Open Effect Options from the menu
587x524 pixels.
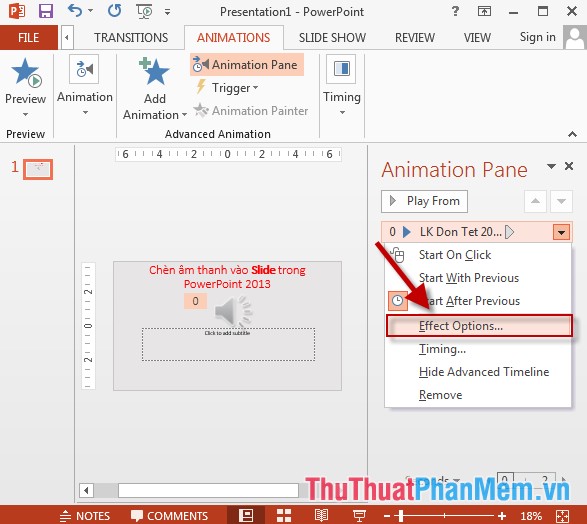tap(479, 326)
